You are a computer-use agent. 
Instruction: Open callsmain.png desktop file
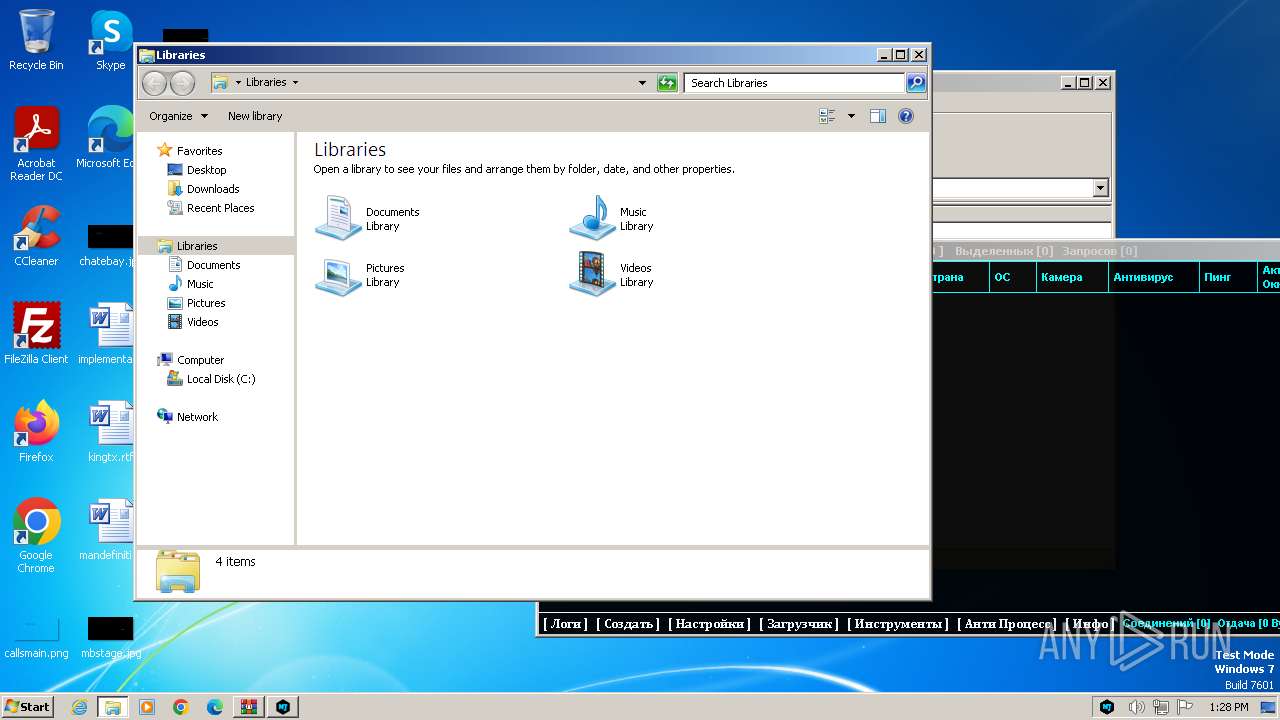coord(36,636)
